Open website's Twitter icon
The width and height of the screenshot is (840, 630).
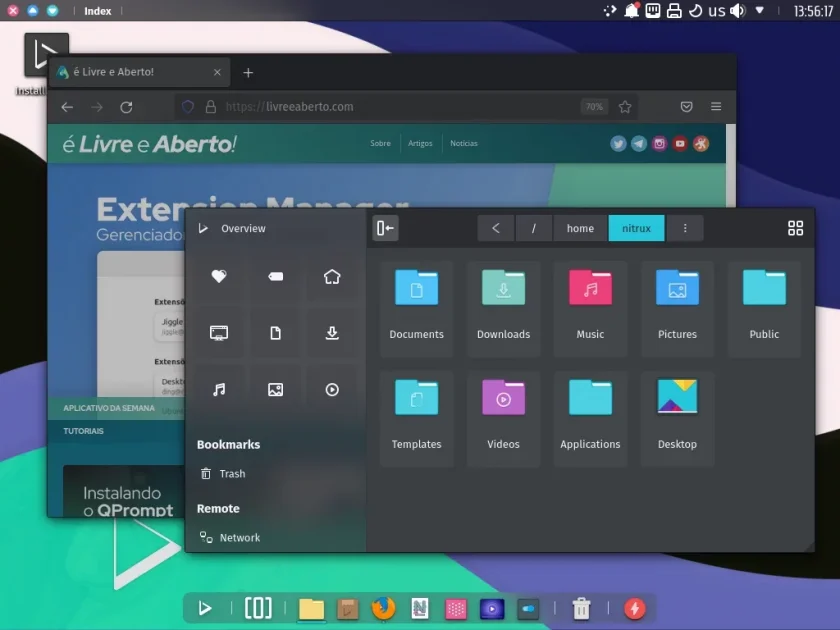coord(618,144)
